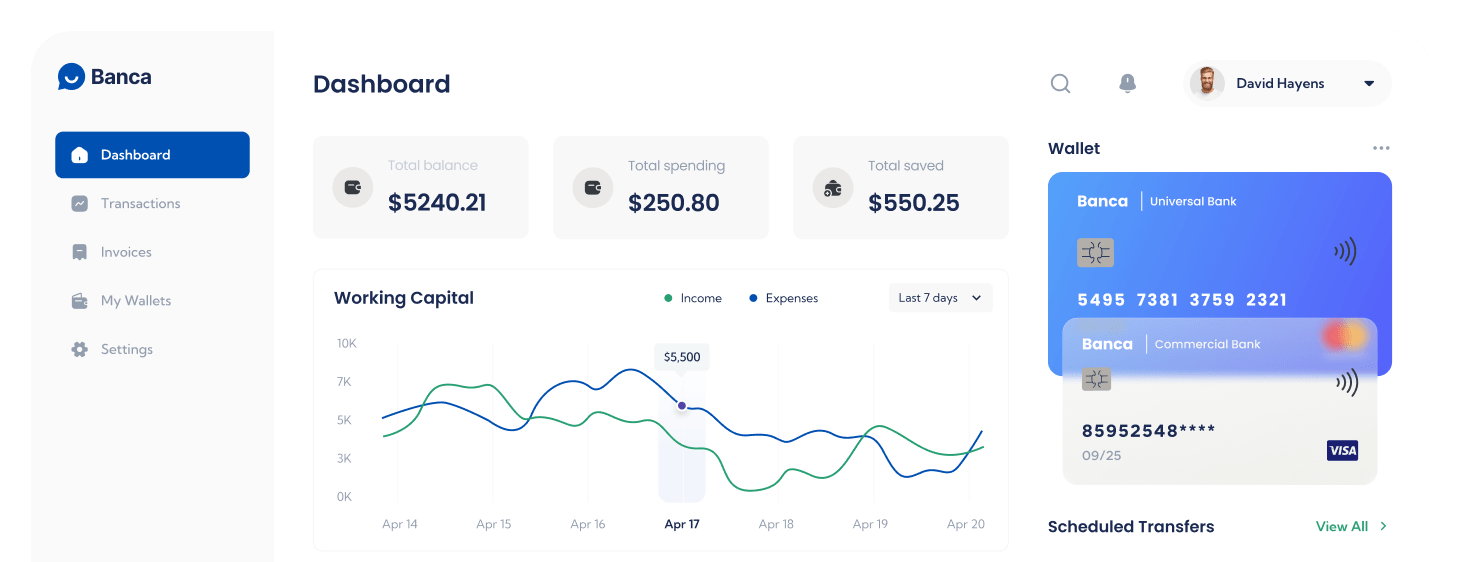Click the Total saved piggy bank icon
1462x562 pixels.
coord(832,187)
